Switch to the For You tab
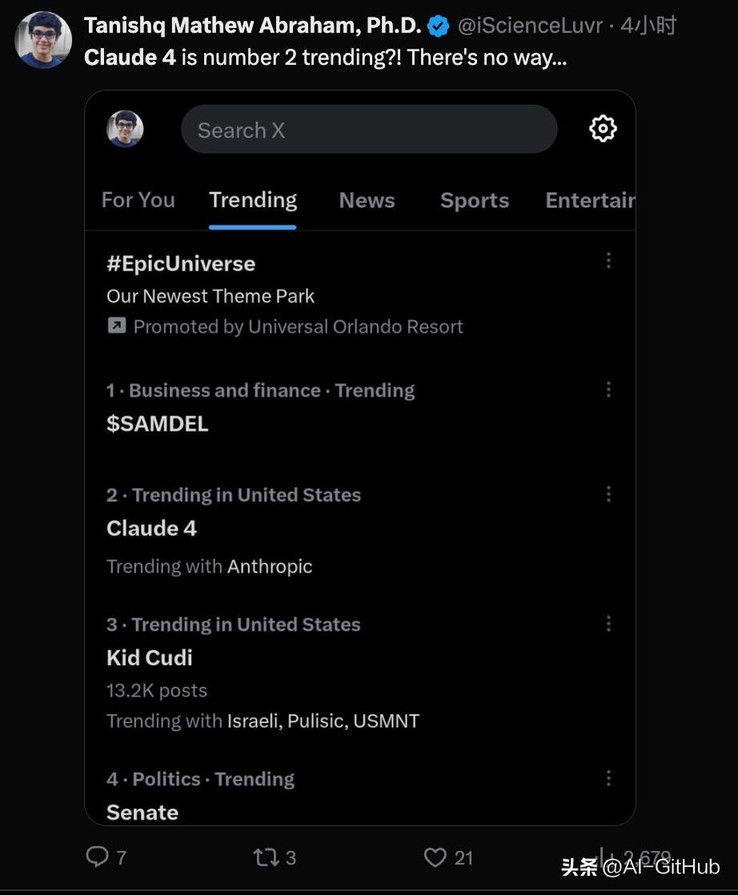The image size is (738, 895). point(138,200)
